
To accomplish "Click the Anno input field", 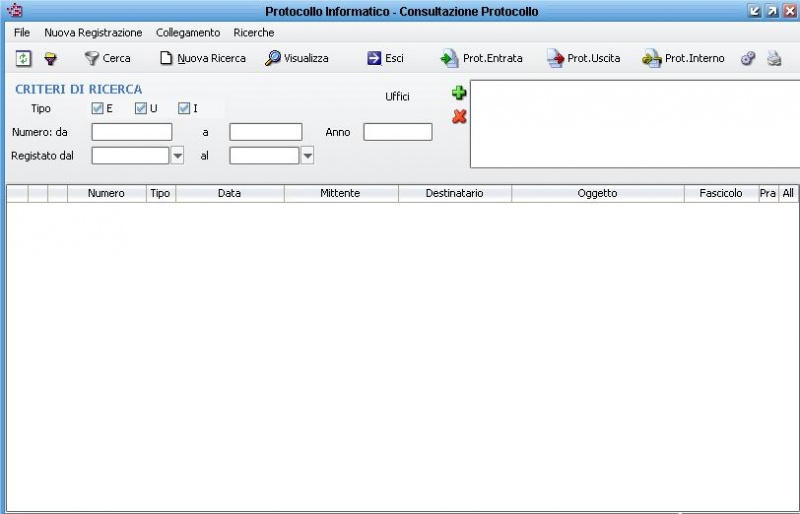I will point(397,132).
